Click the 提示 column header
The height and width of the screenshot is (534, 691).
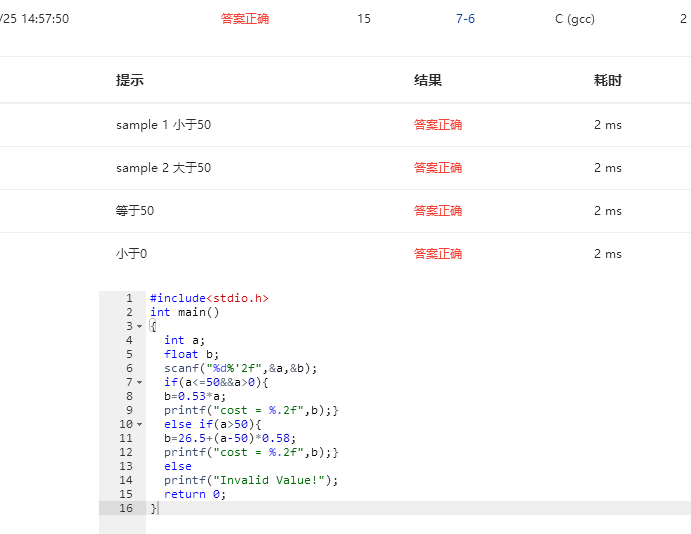(130, 81)
